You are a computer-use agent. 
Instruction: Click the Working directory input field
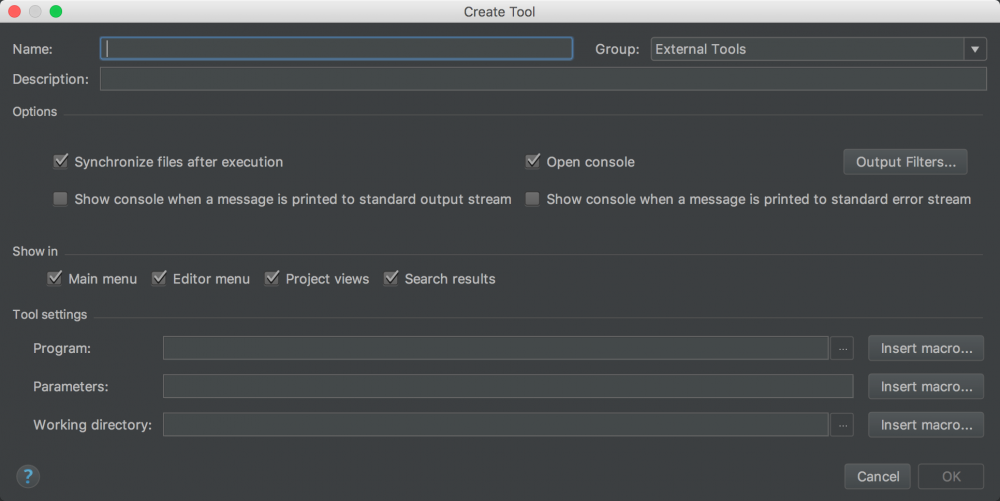tap(496, 425)
